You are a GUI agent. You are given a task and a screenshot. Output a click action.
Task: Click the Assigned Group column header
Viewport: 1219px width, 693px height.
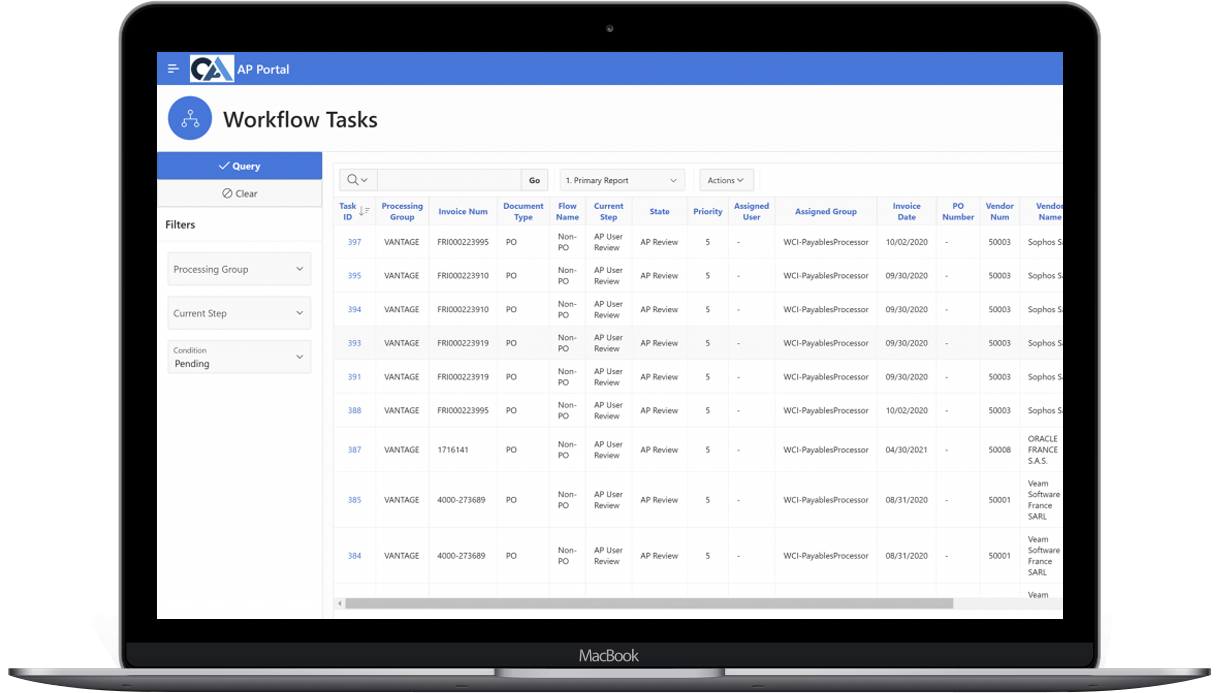(x=826, y=211)
